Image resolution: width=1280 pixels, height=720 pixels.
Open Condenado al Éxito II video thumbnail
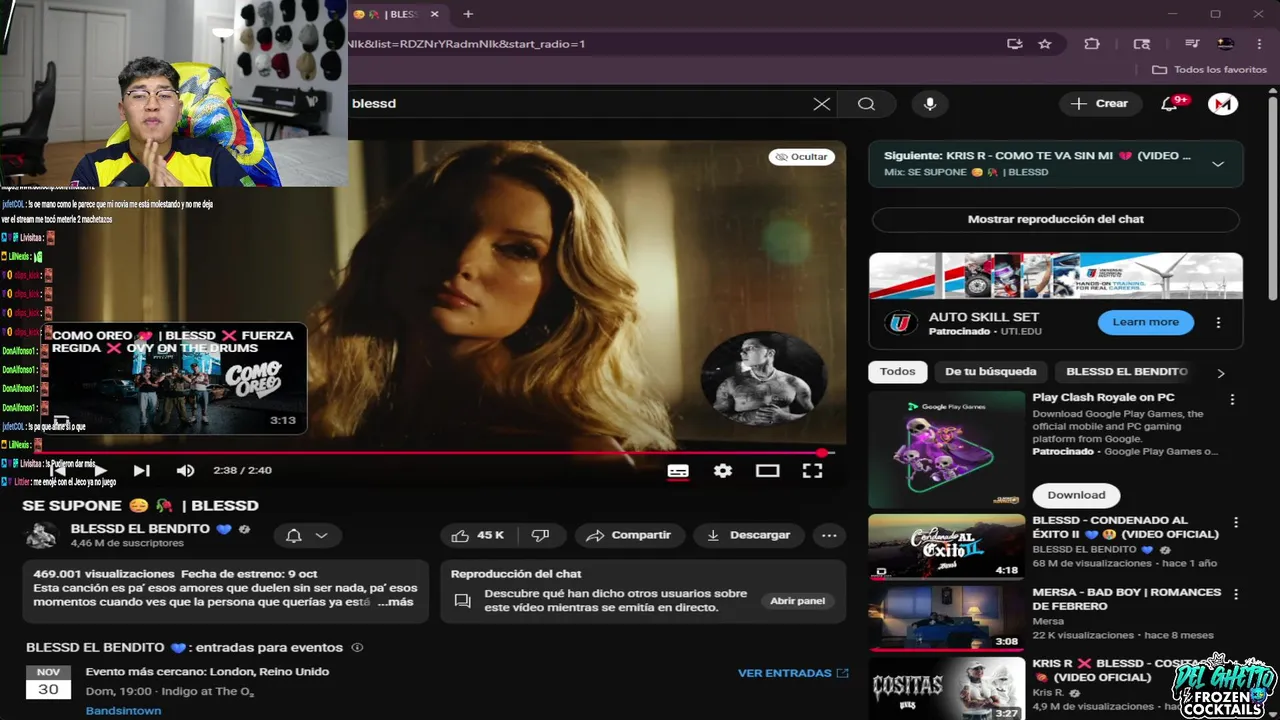click(946, 547)
